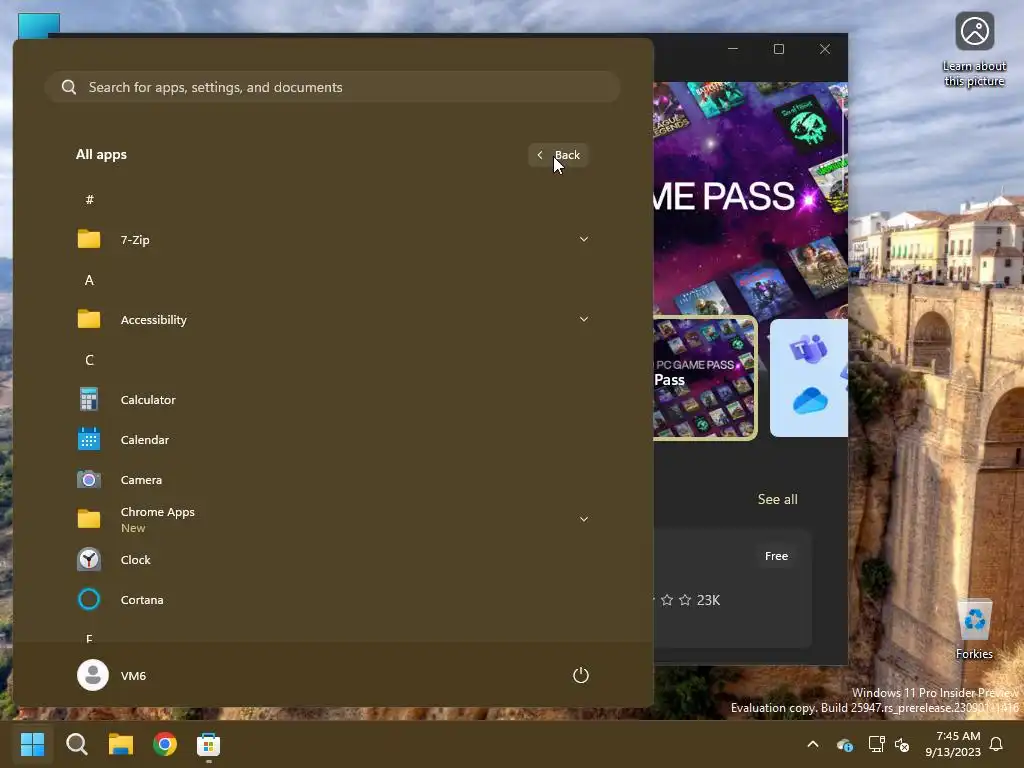The image size is (1024, 768).
Task: Launch the Clock app icon
Action: (89, 560)
